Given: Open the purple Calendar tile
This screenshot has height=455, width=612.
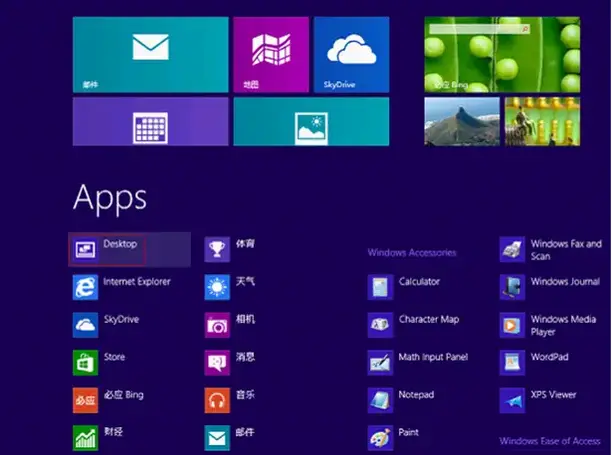Looking at the screenshot, I should (x=151, y=122).
